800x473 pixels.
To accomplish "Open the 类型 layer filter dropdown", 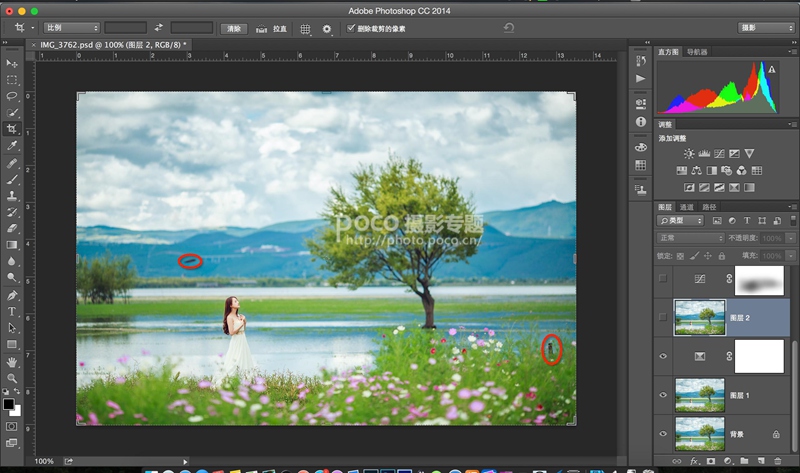I will point(680,220).
